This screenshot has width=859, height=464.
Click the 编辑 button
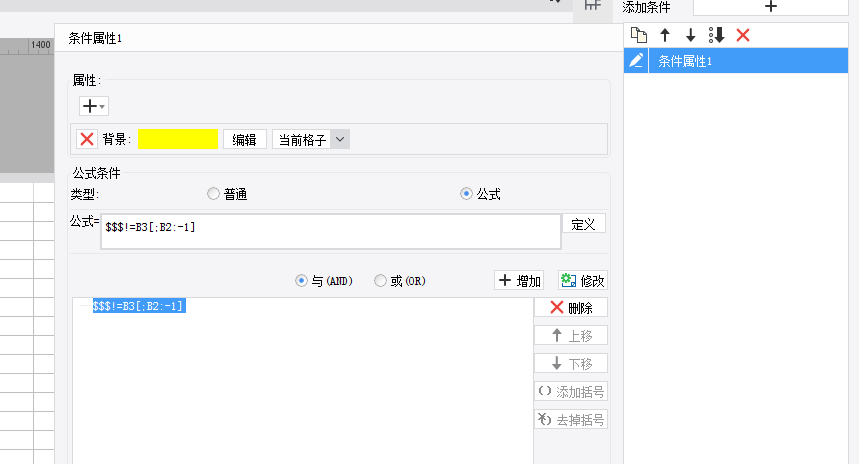(244, 140)
